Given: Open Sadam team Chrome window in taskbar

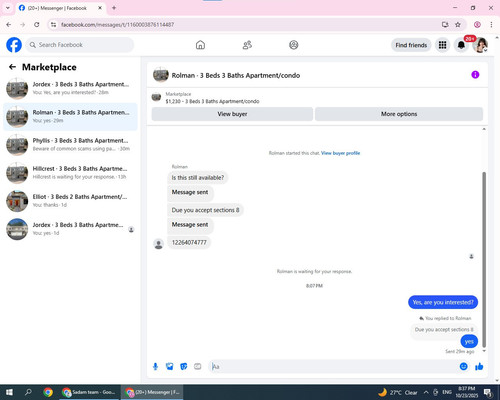Looking at the screenshot, I should (89, 392).
